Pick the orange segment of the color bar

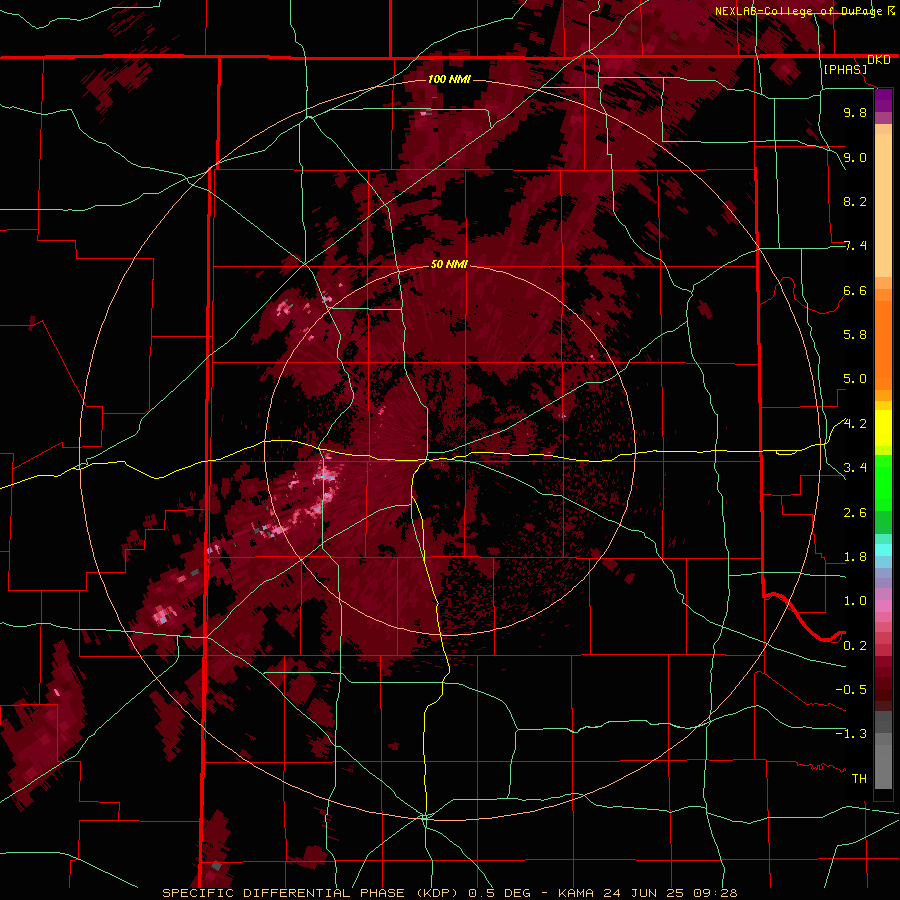click(x=883, y=344)
